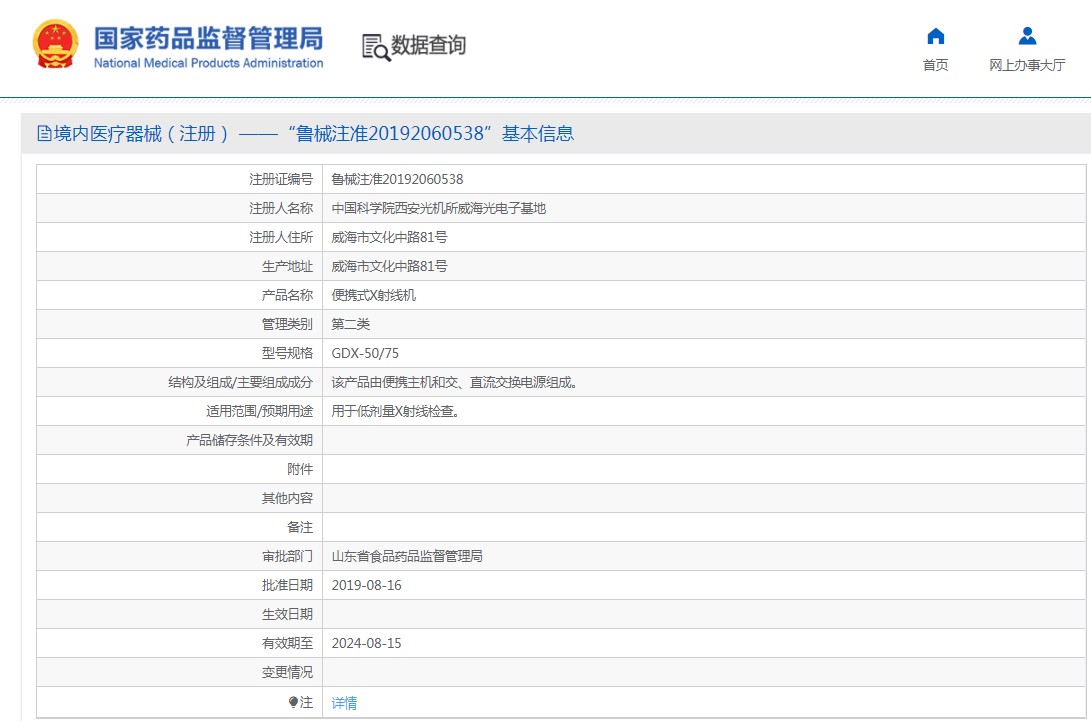The image size is (1091, 721).
Task: Click the 注册人住所 row label
Action: pyautogui.click(x=281, y=237)
